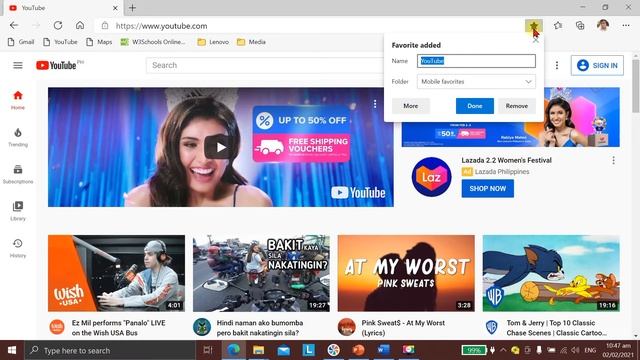640x360 pixels.
Task: Open new tab with plus icon
Action: [132, 8]
